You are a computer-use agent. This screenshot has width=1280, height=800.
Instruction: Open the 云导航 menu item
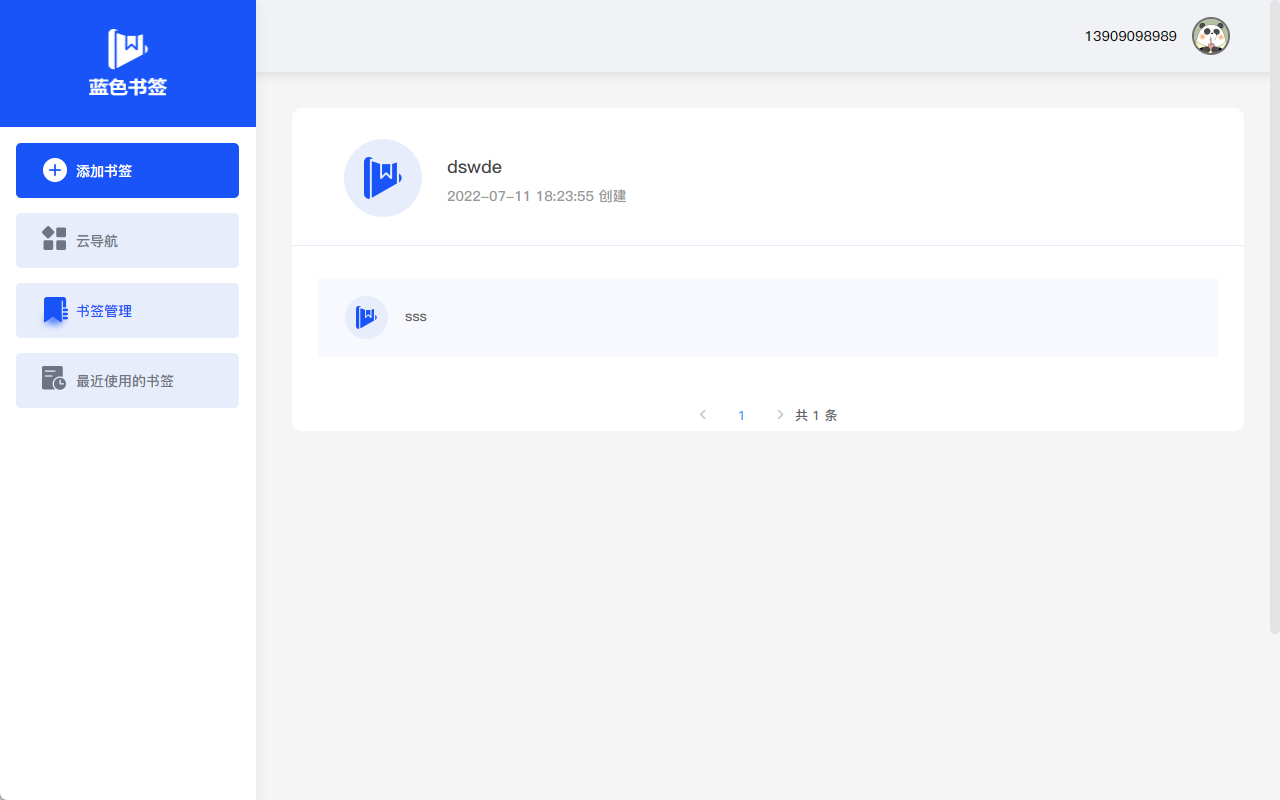click(x=127, y=240)
